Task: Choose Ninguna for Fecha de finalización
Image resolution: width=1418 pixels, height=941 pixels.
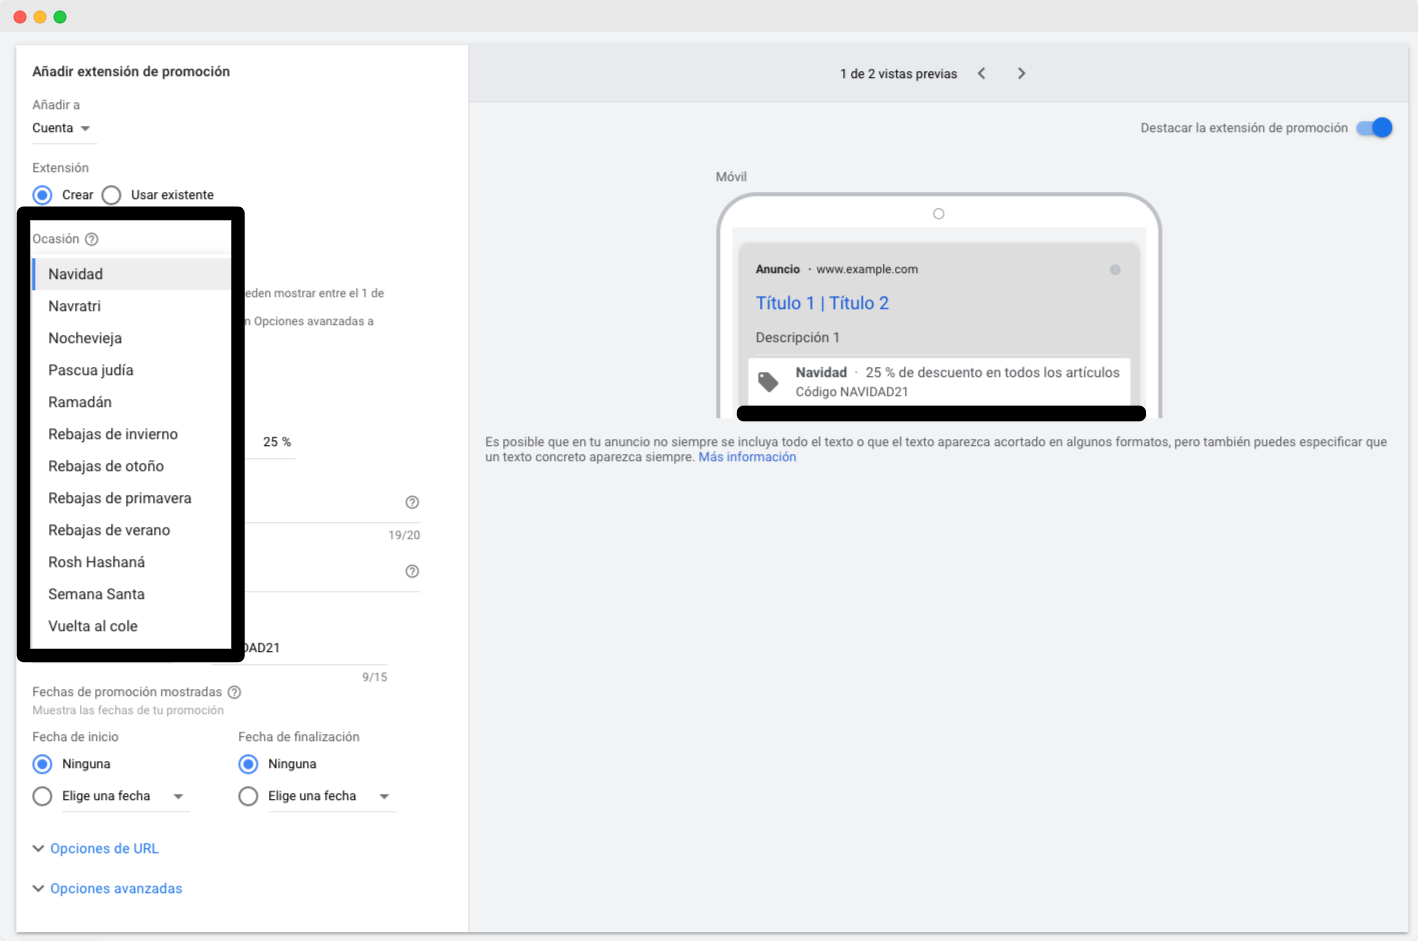Action: [248, 764]
